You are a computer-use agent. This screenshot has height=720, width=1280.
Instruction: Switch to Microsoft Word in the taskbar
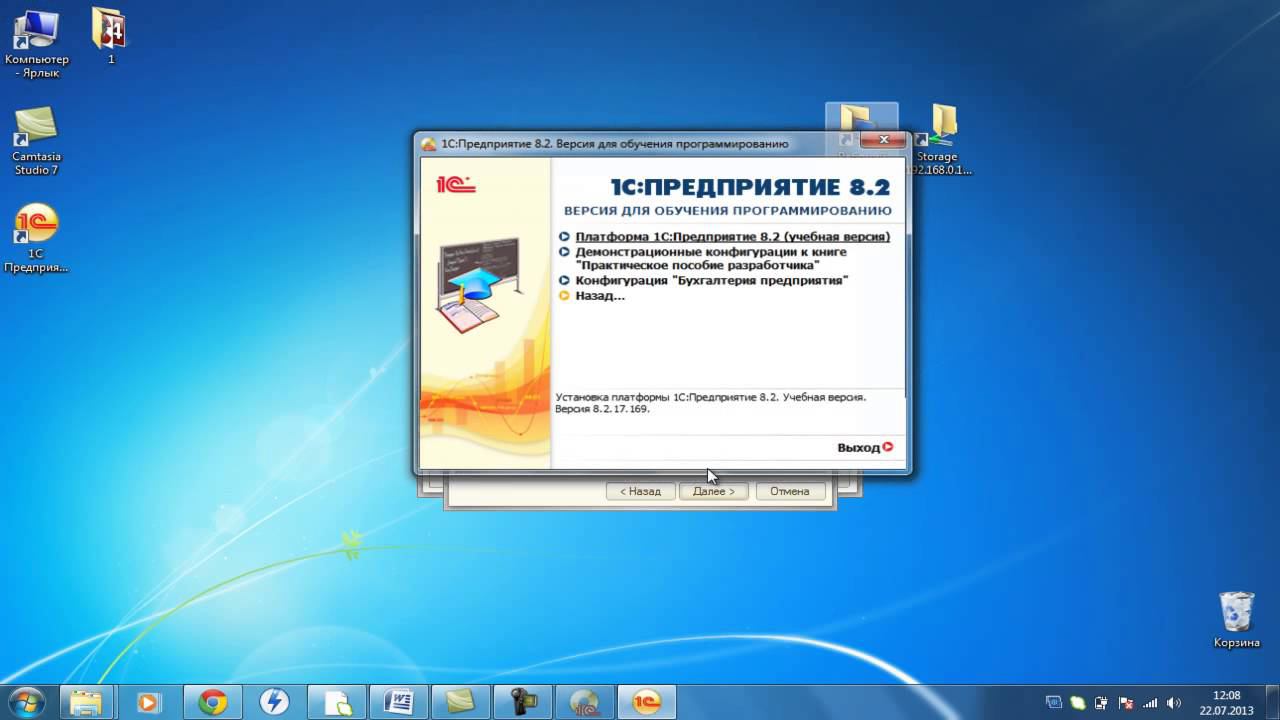pos(398,702)
